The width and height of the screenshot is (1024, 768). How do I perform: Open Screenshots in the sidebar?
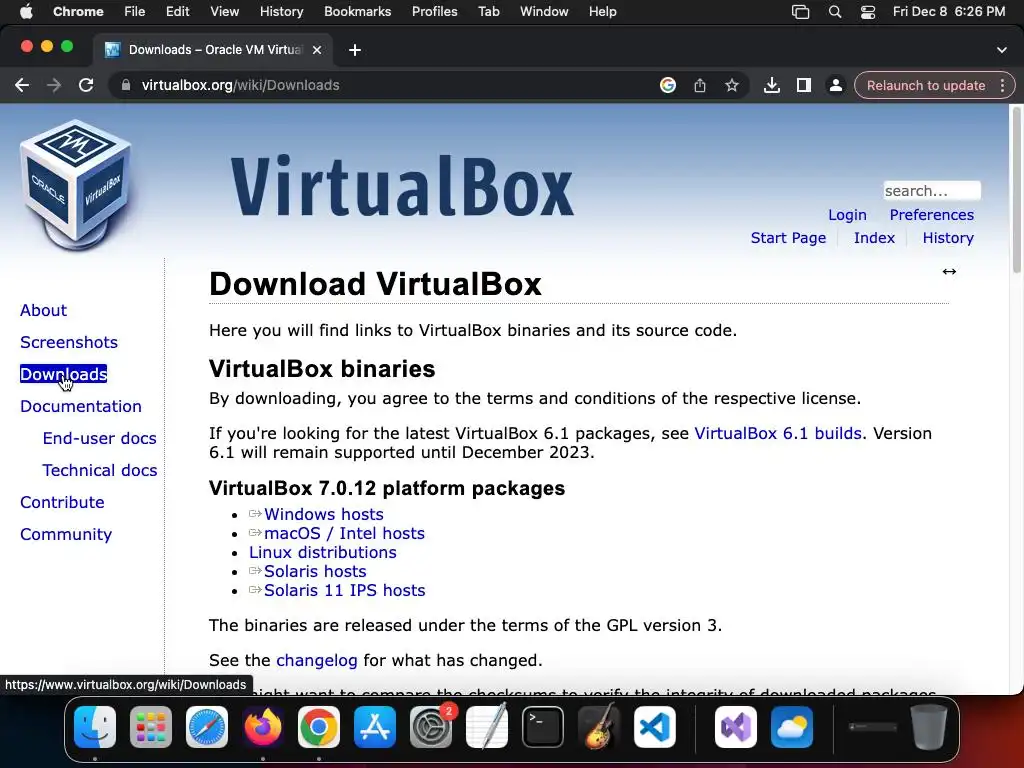69,342
